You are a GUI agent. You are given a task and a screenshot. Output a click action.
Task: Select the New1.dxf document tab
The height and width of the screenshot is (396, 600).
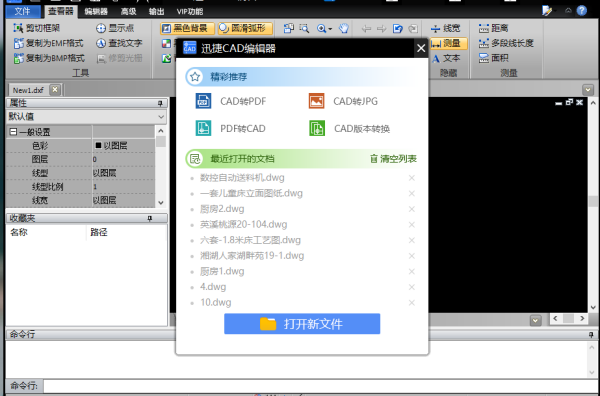pyautogui.click(x=28, y=90)
